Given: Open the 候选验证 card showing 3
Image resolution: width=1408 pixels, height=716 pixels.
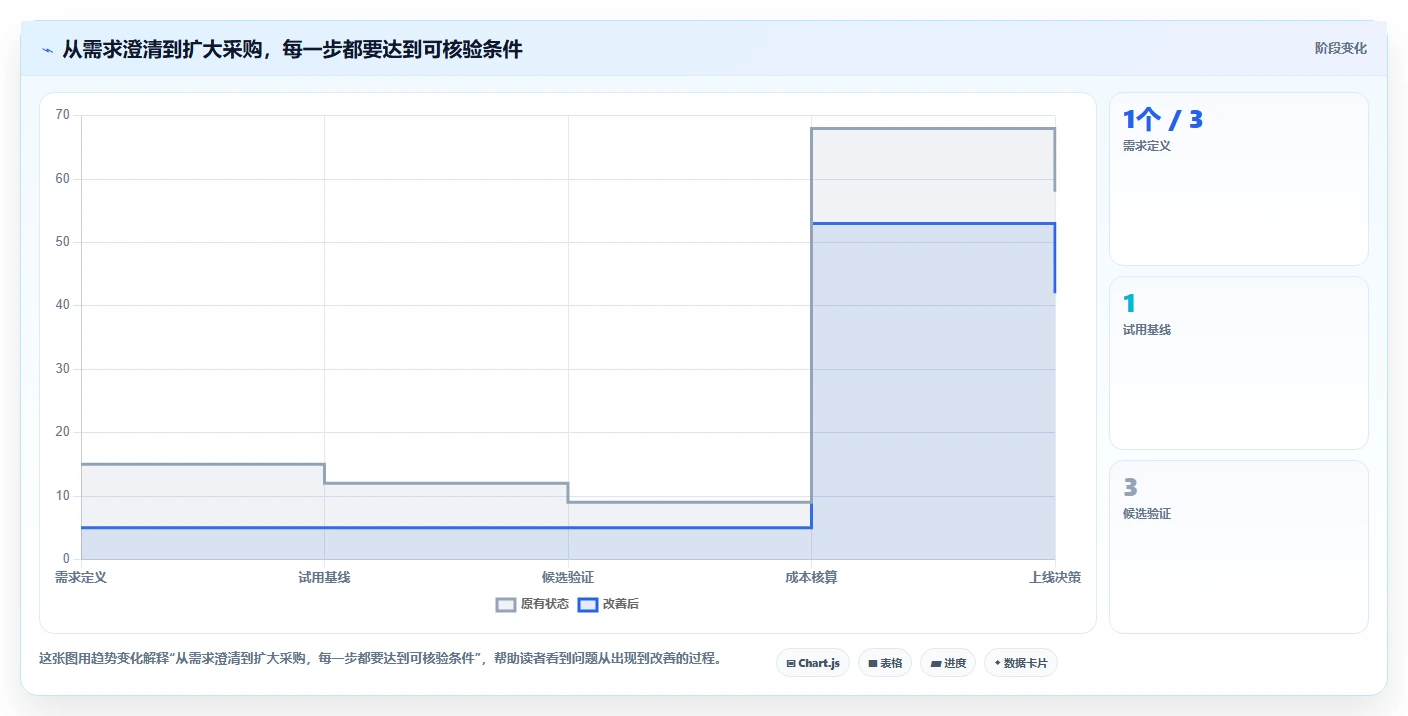Looking at the screenshot, I should point(1238,547).
